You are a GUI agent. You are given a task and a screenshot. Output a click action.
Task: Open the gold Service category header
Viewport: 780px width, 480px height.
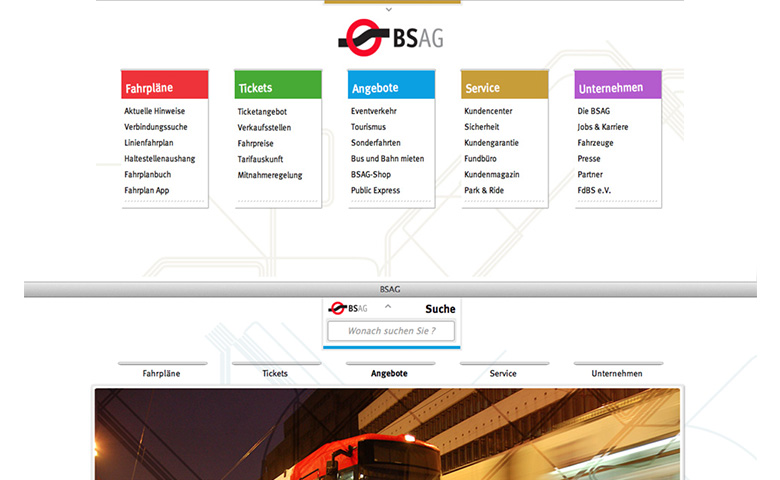(x=505, y=85)
